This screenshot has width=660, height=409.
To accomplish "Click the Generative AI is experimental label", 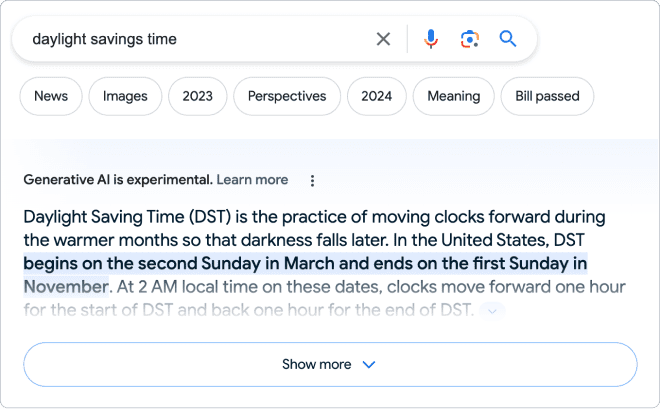I will pos(117,180).
